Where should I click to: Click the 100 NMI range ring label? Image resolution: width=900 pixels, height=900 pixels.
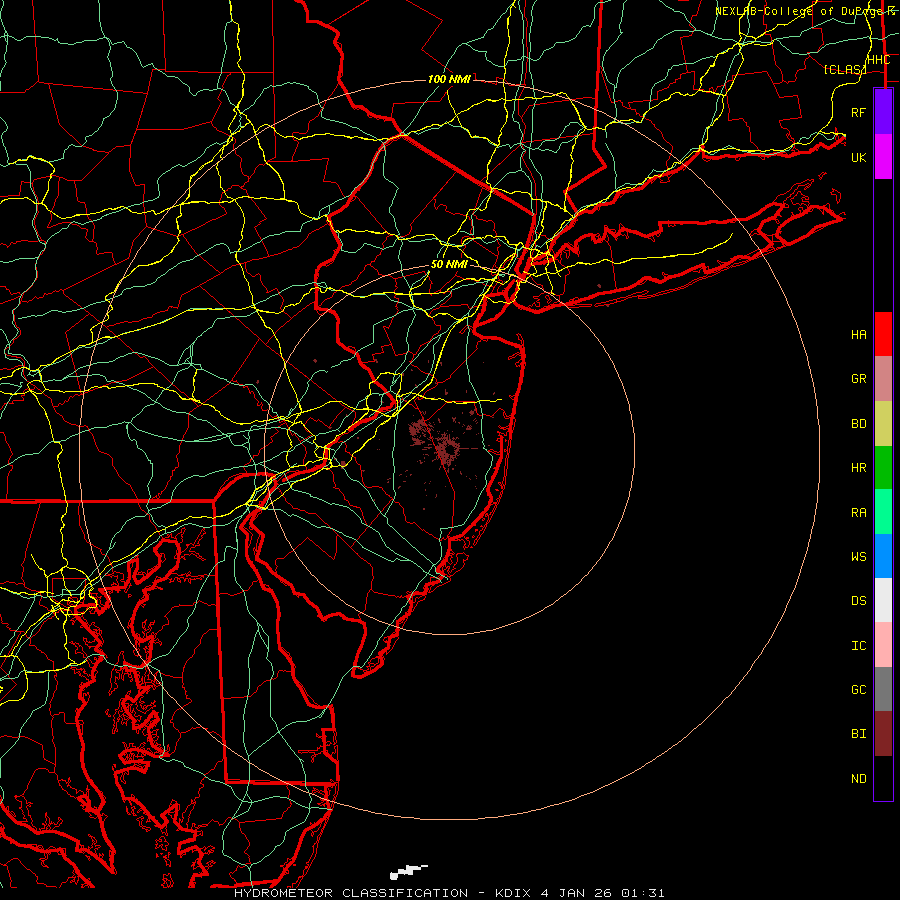click(x=449, y=79)
